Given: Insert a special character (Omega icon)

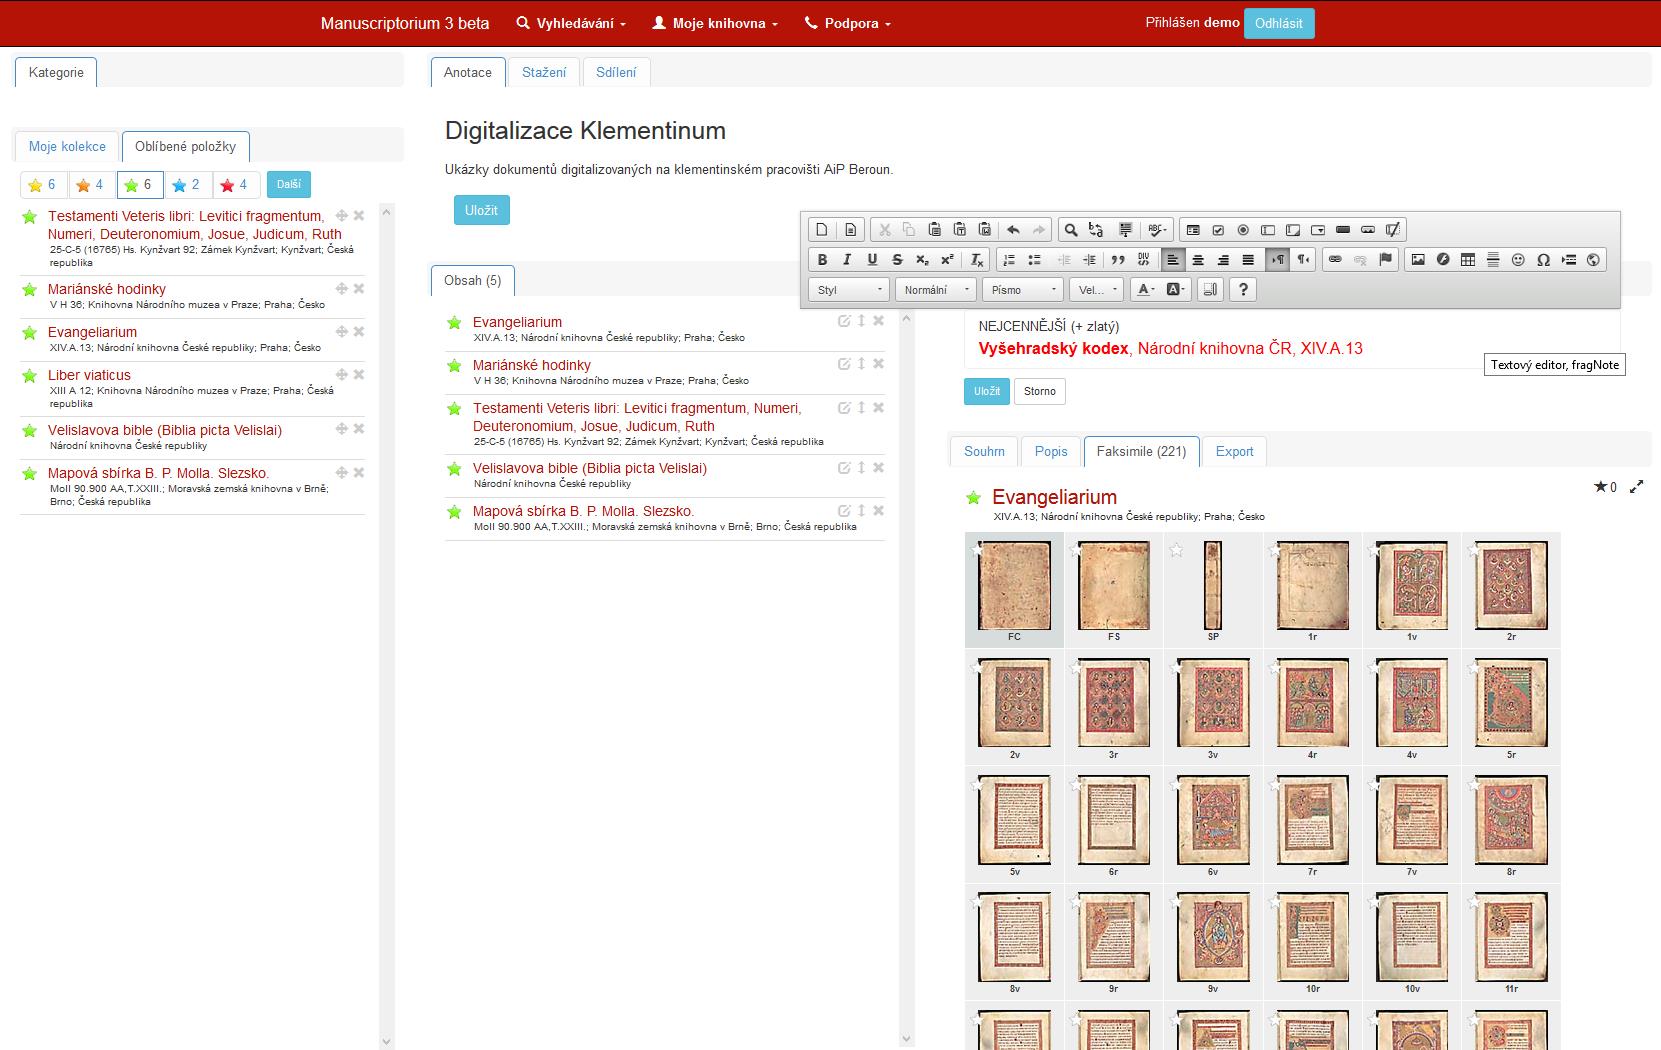Looking at the screenshot, I should 1543,259.
